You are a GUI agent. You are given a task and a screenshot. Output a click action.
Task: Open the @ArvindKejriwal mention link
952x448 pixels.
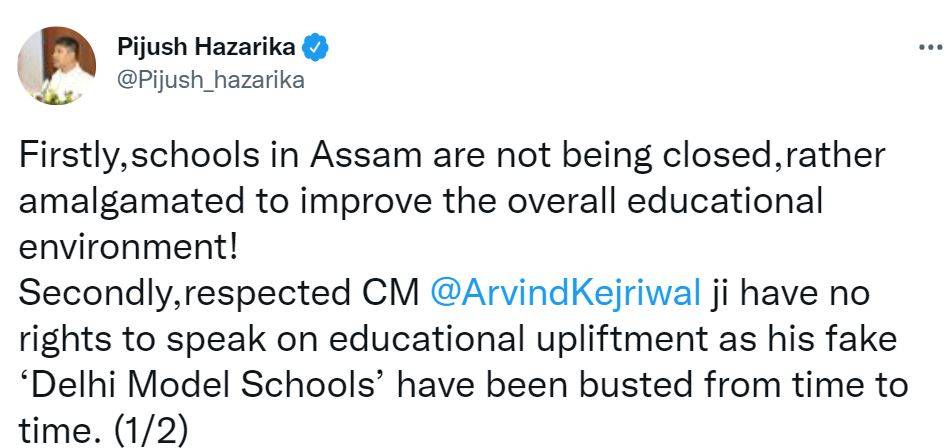pyautogui.click(x=564, y=294)
